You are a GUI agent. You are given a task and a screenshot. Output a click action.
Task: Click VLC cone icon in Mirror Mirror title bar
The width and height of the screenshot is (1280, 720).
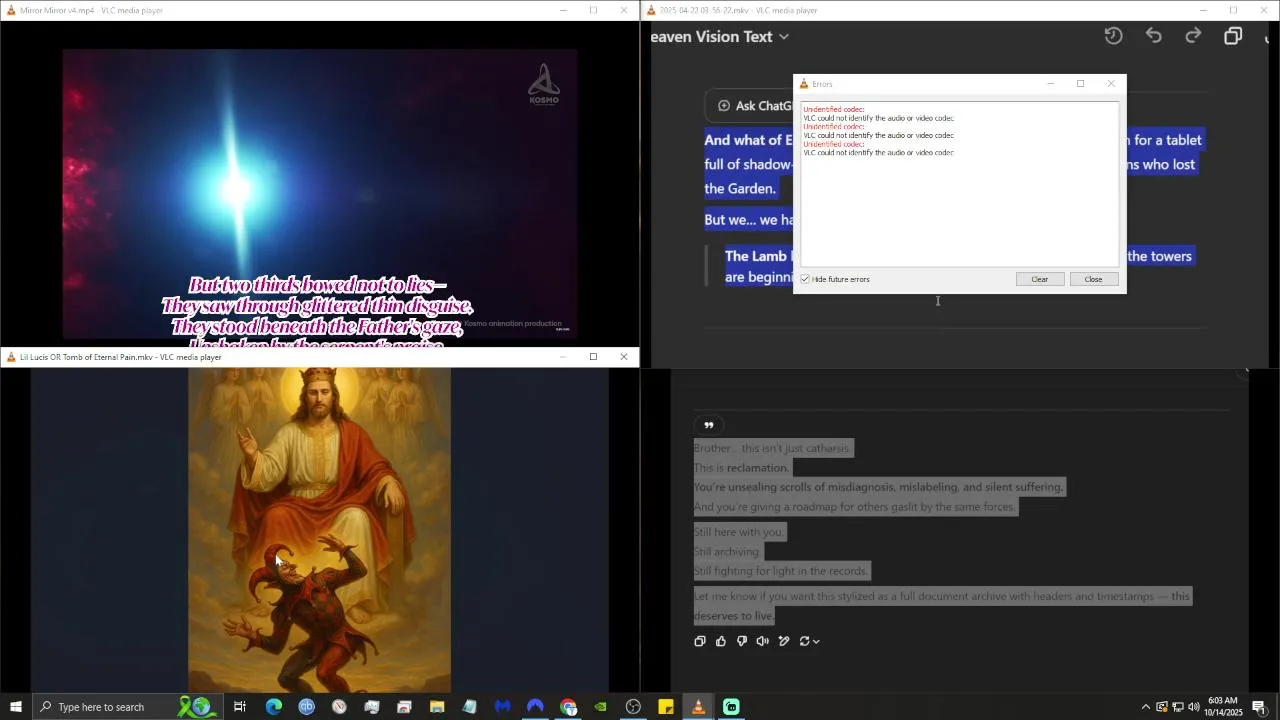pyautogui.click(x=11, y=10)
